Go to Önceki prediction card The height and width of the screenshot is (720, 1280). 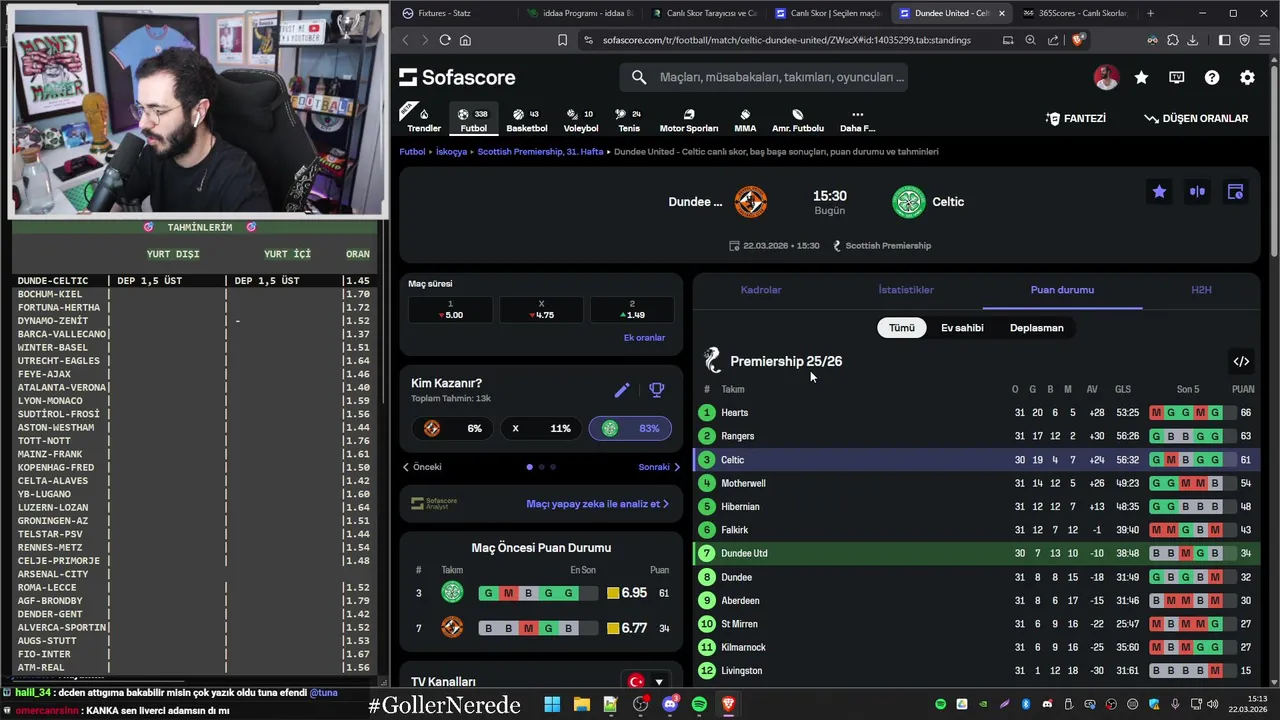422,467
